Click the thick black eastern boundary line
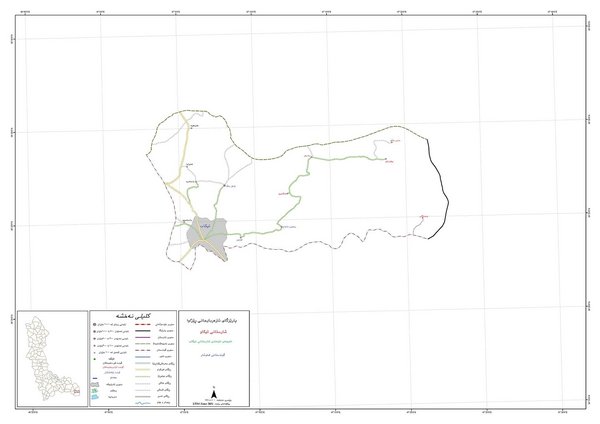The image size is (600, 424). [x=439, y=189]
